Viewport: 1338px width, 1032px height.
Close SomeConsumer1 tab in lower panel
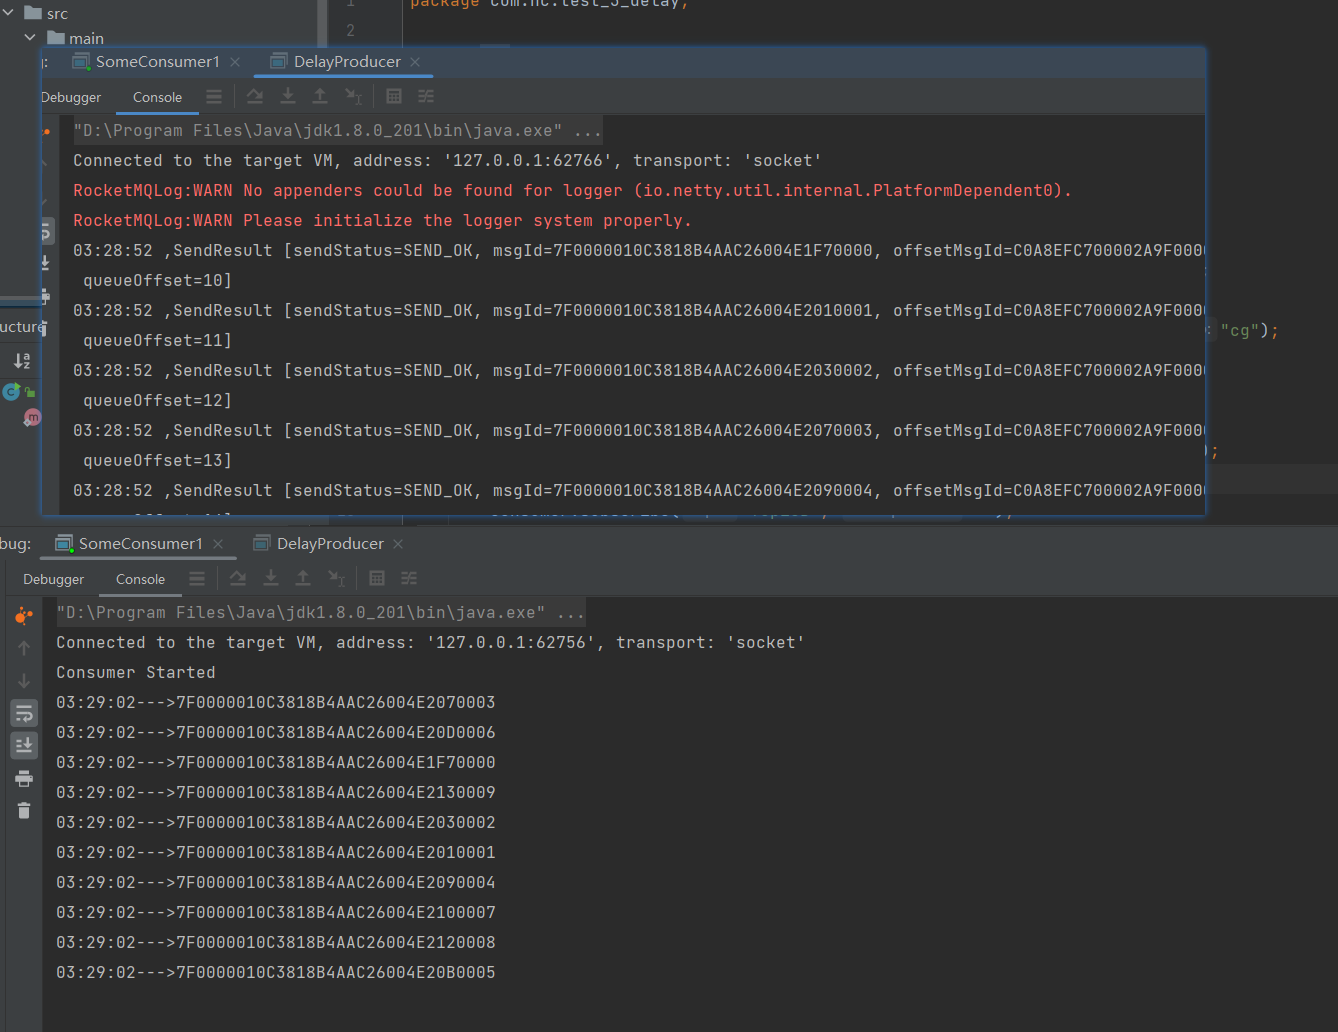pos(218,544)
